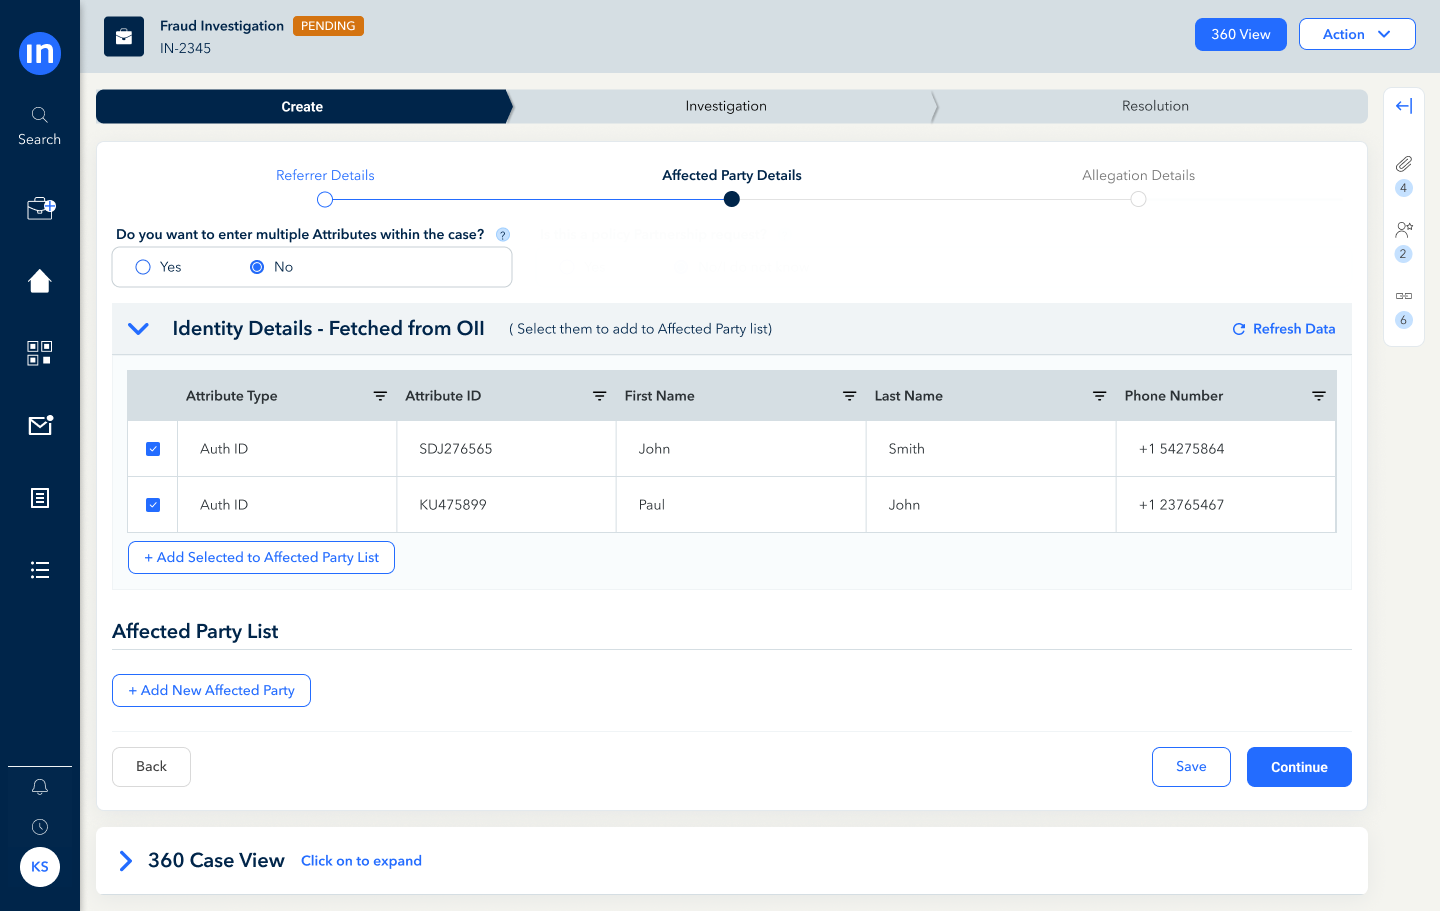This screenshot has height=911, width=1440.
Task: Open the QR code grid icon
Action: click(x=40, y=353)
